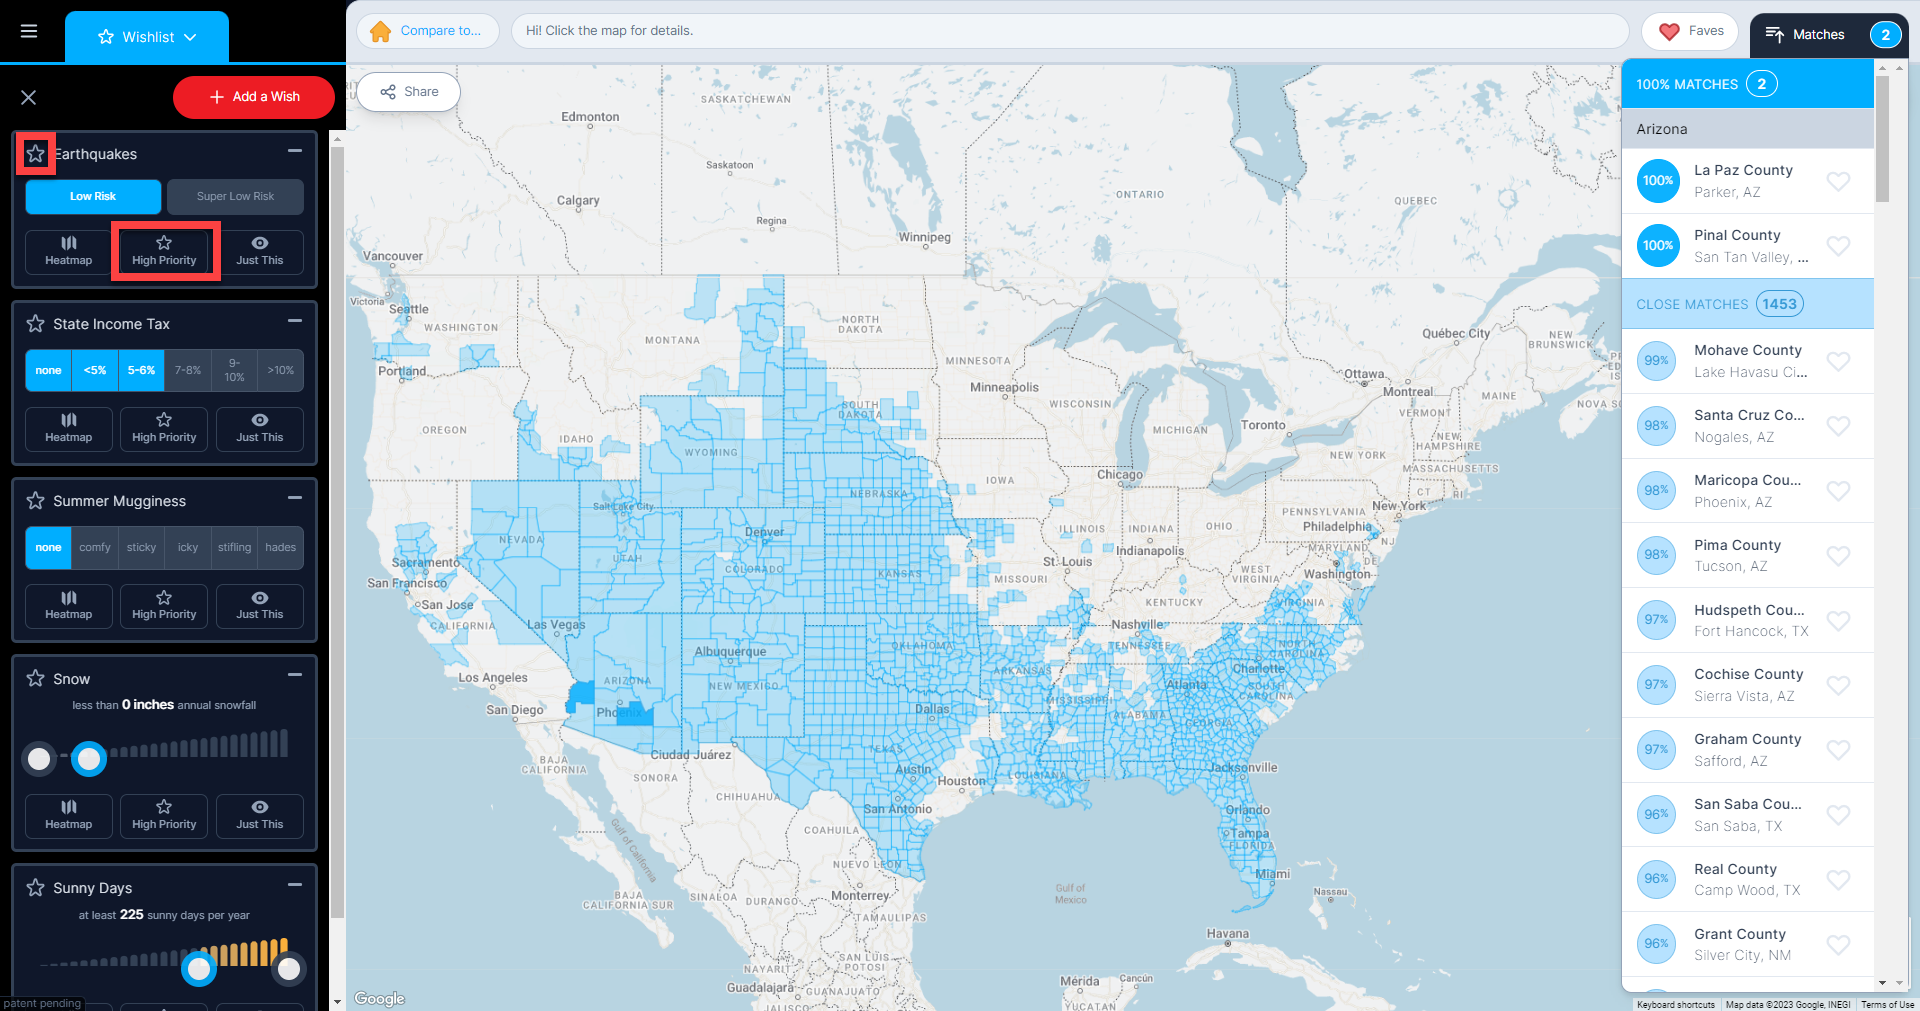Favorite Mohave County heart icon
1920x1011 pixels.
[x=1838, y=361]
